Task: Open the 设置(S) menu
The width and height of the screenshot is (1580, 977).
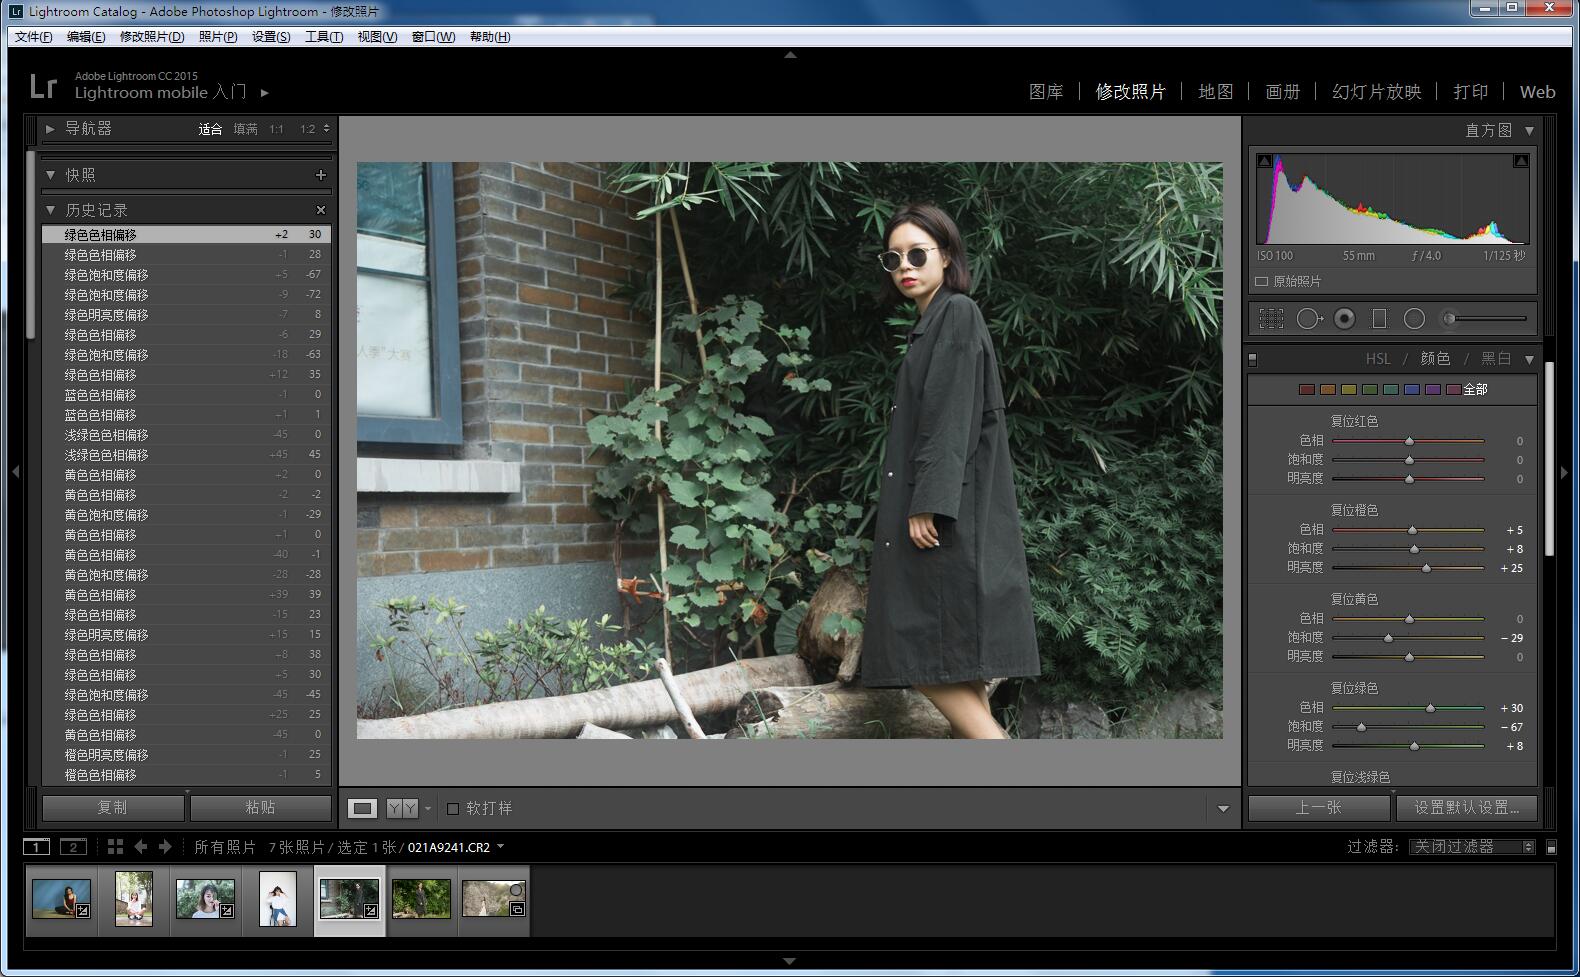Action: (x=271, y=37)
